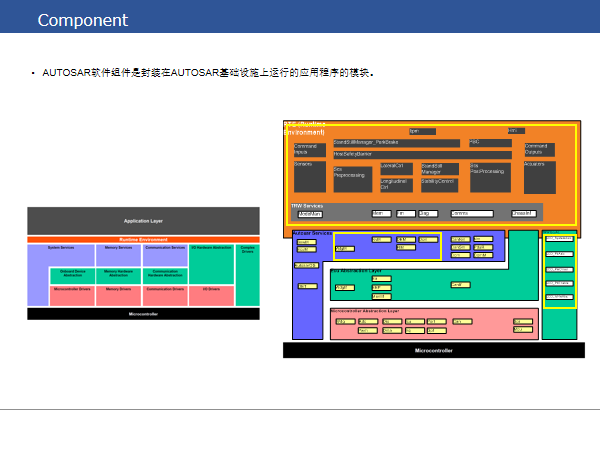This screenshot has width=600, height=450.
Task: Select the 'Application Layer' block in left diagram
Action: (143, 221)
